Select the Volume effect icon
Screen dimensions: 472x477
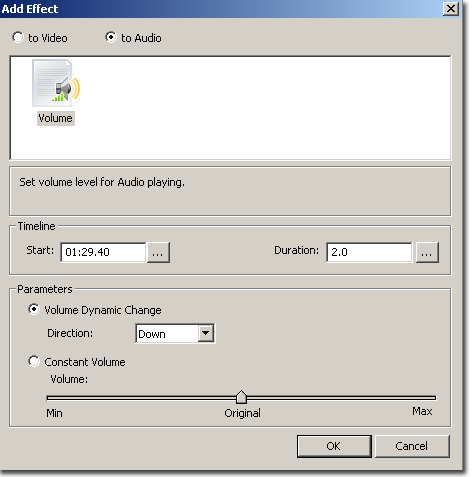point(56,83)
